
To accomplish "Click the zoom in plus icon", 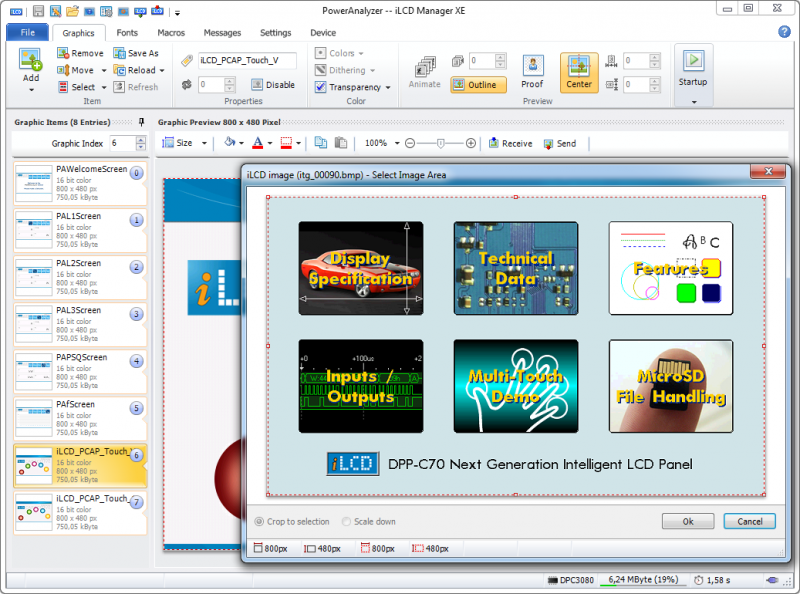I will pos(471,143).
